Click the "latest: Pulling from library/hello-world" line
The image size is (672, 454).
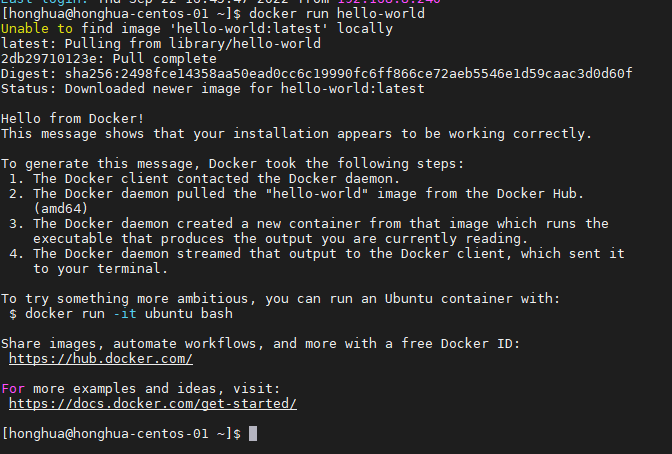tap(160, 44)
